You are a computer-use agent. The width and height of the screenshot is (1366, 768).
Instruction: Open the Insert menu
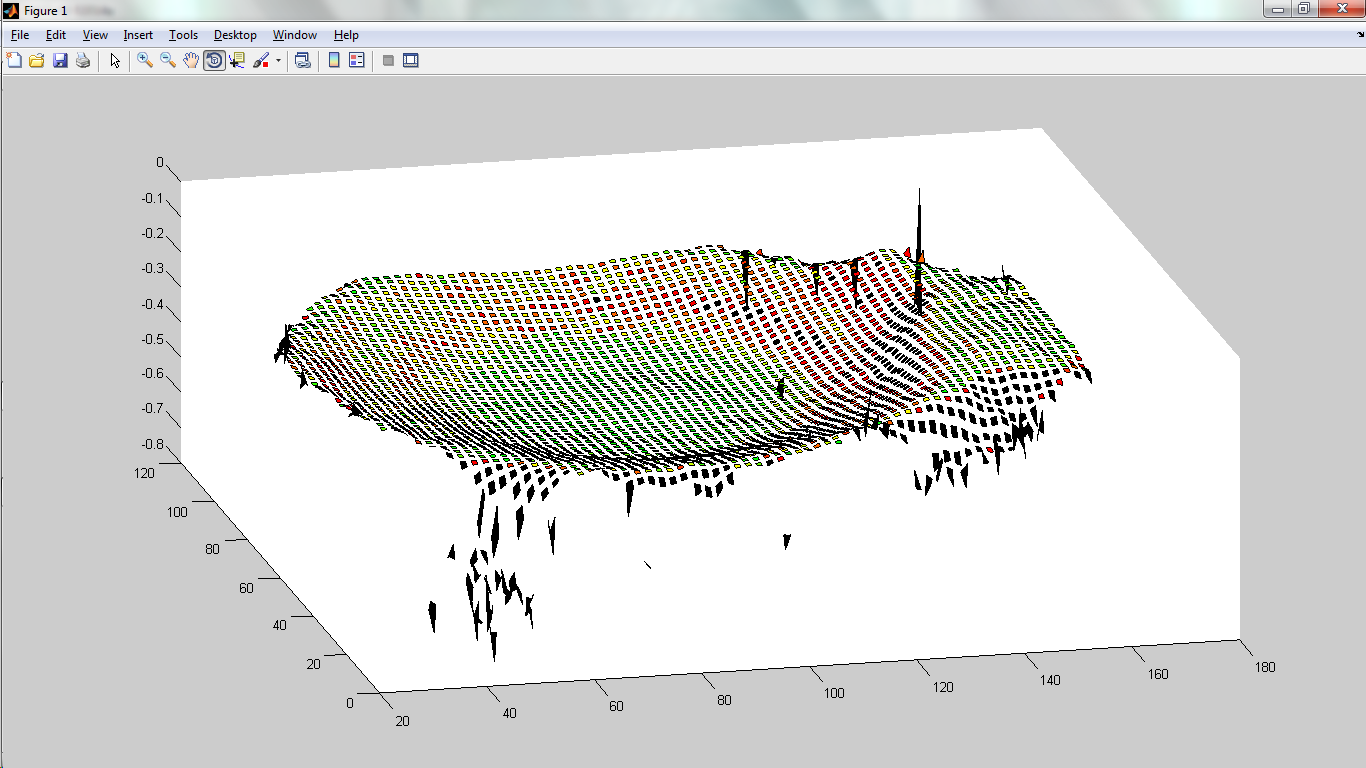click(x=138, y=35)
